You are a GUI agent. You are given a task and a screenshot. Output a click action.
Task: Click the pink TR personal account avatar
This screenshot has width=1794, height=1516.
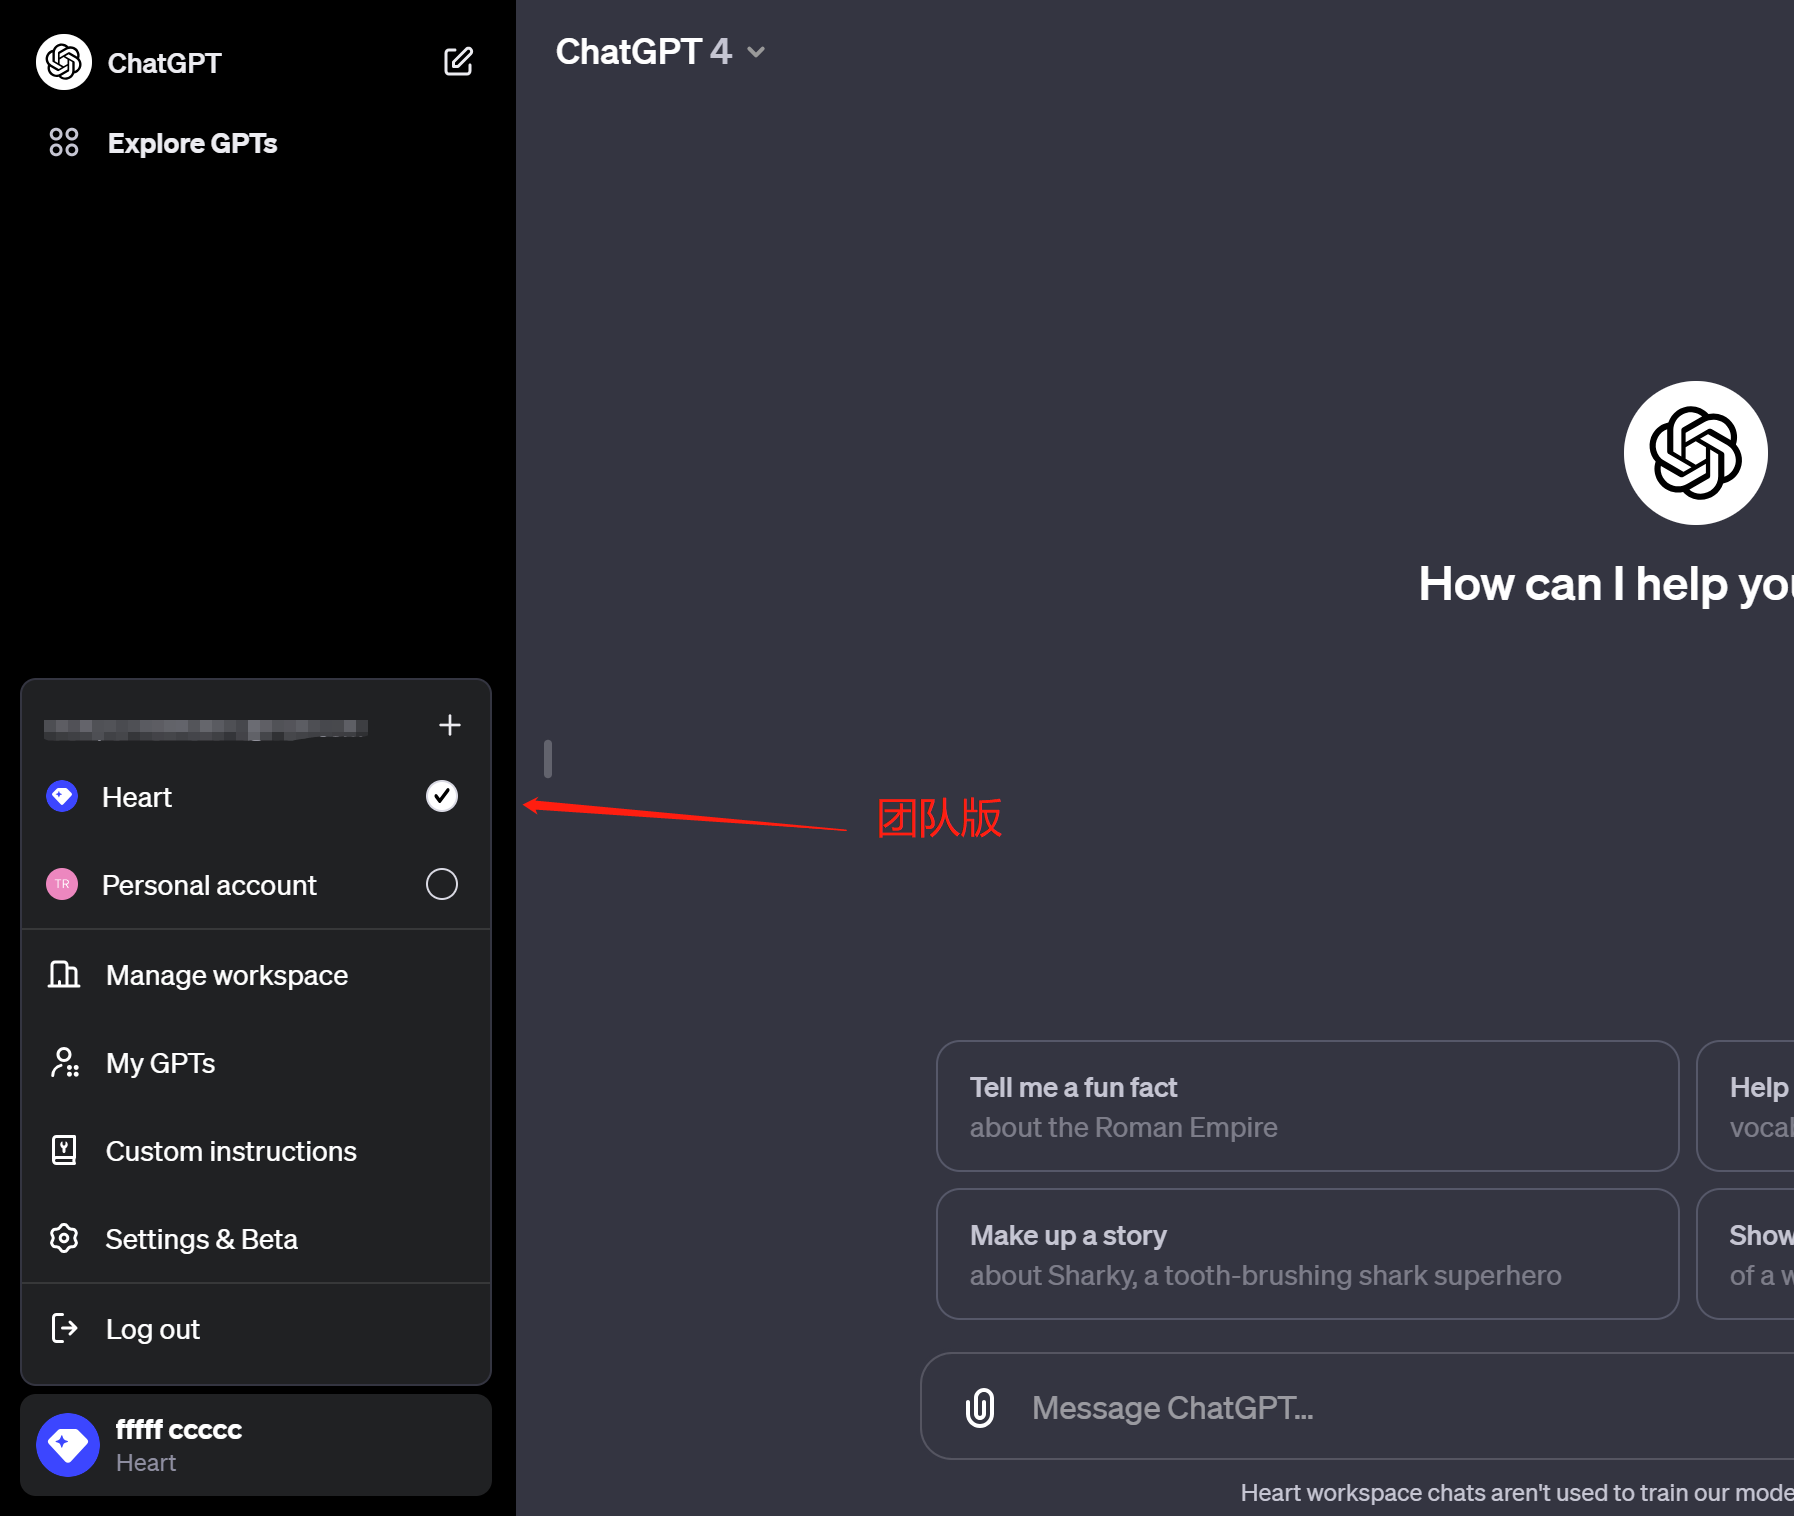[62, 884]
